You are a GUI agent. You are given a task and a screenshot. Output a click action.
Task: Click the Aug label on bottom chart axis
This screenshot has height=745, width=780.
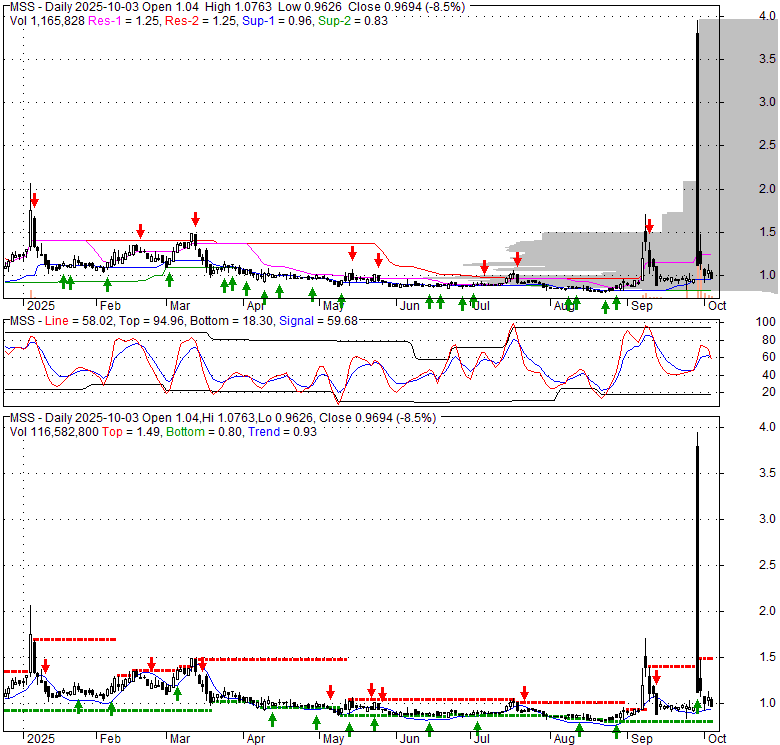(564, 737)
